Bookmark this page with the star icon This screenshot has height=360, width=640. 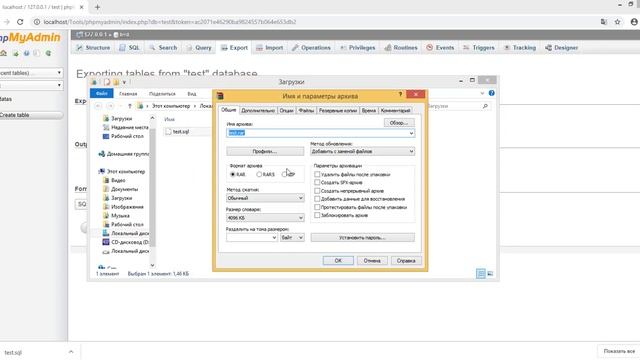pyautogui.click(x=618, y=22)
